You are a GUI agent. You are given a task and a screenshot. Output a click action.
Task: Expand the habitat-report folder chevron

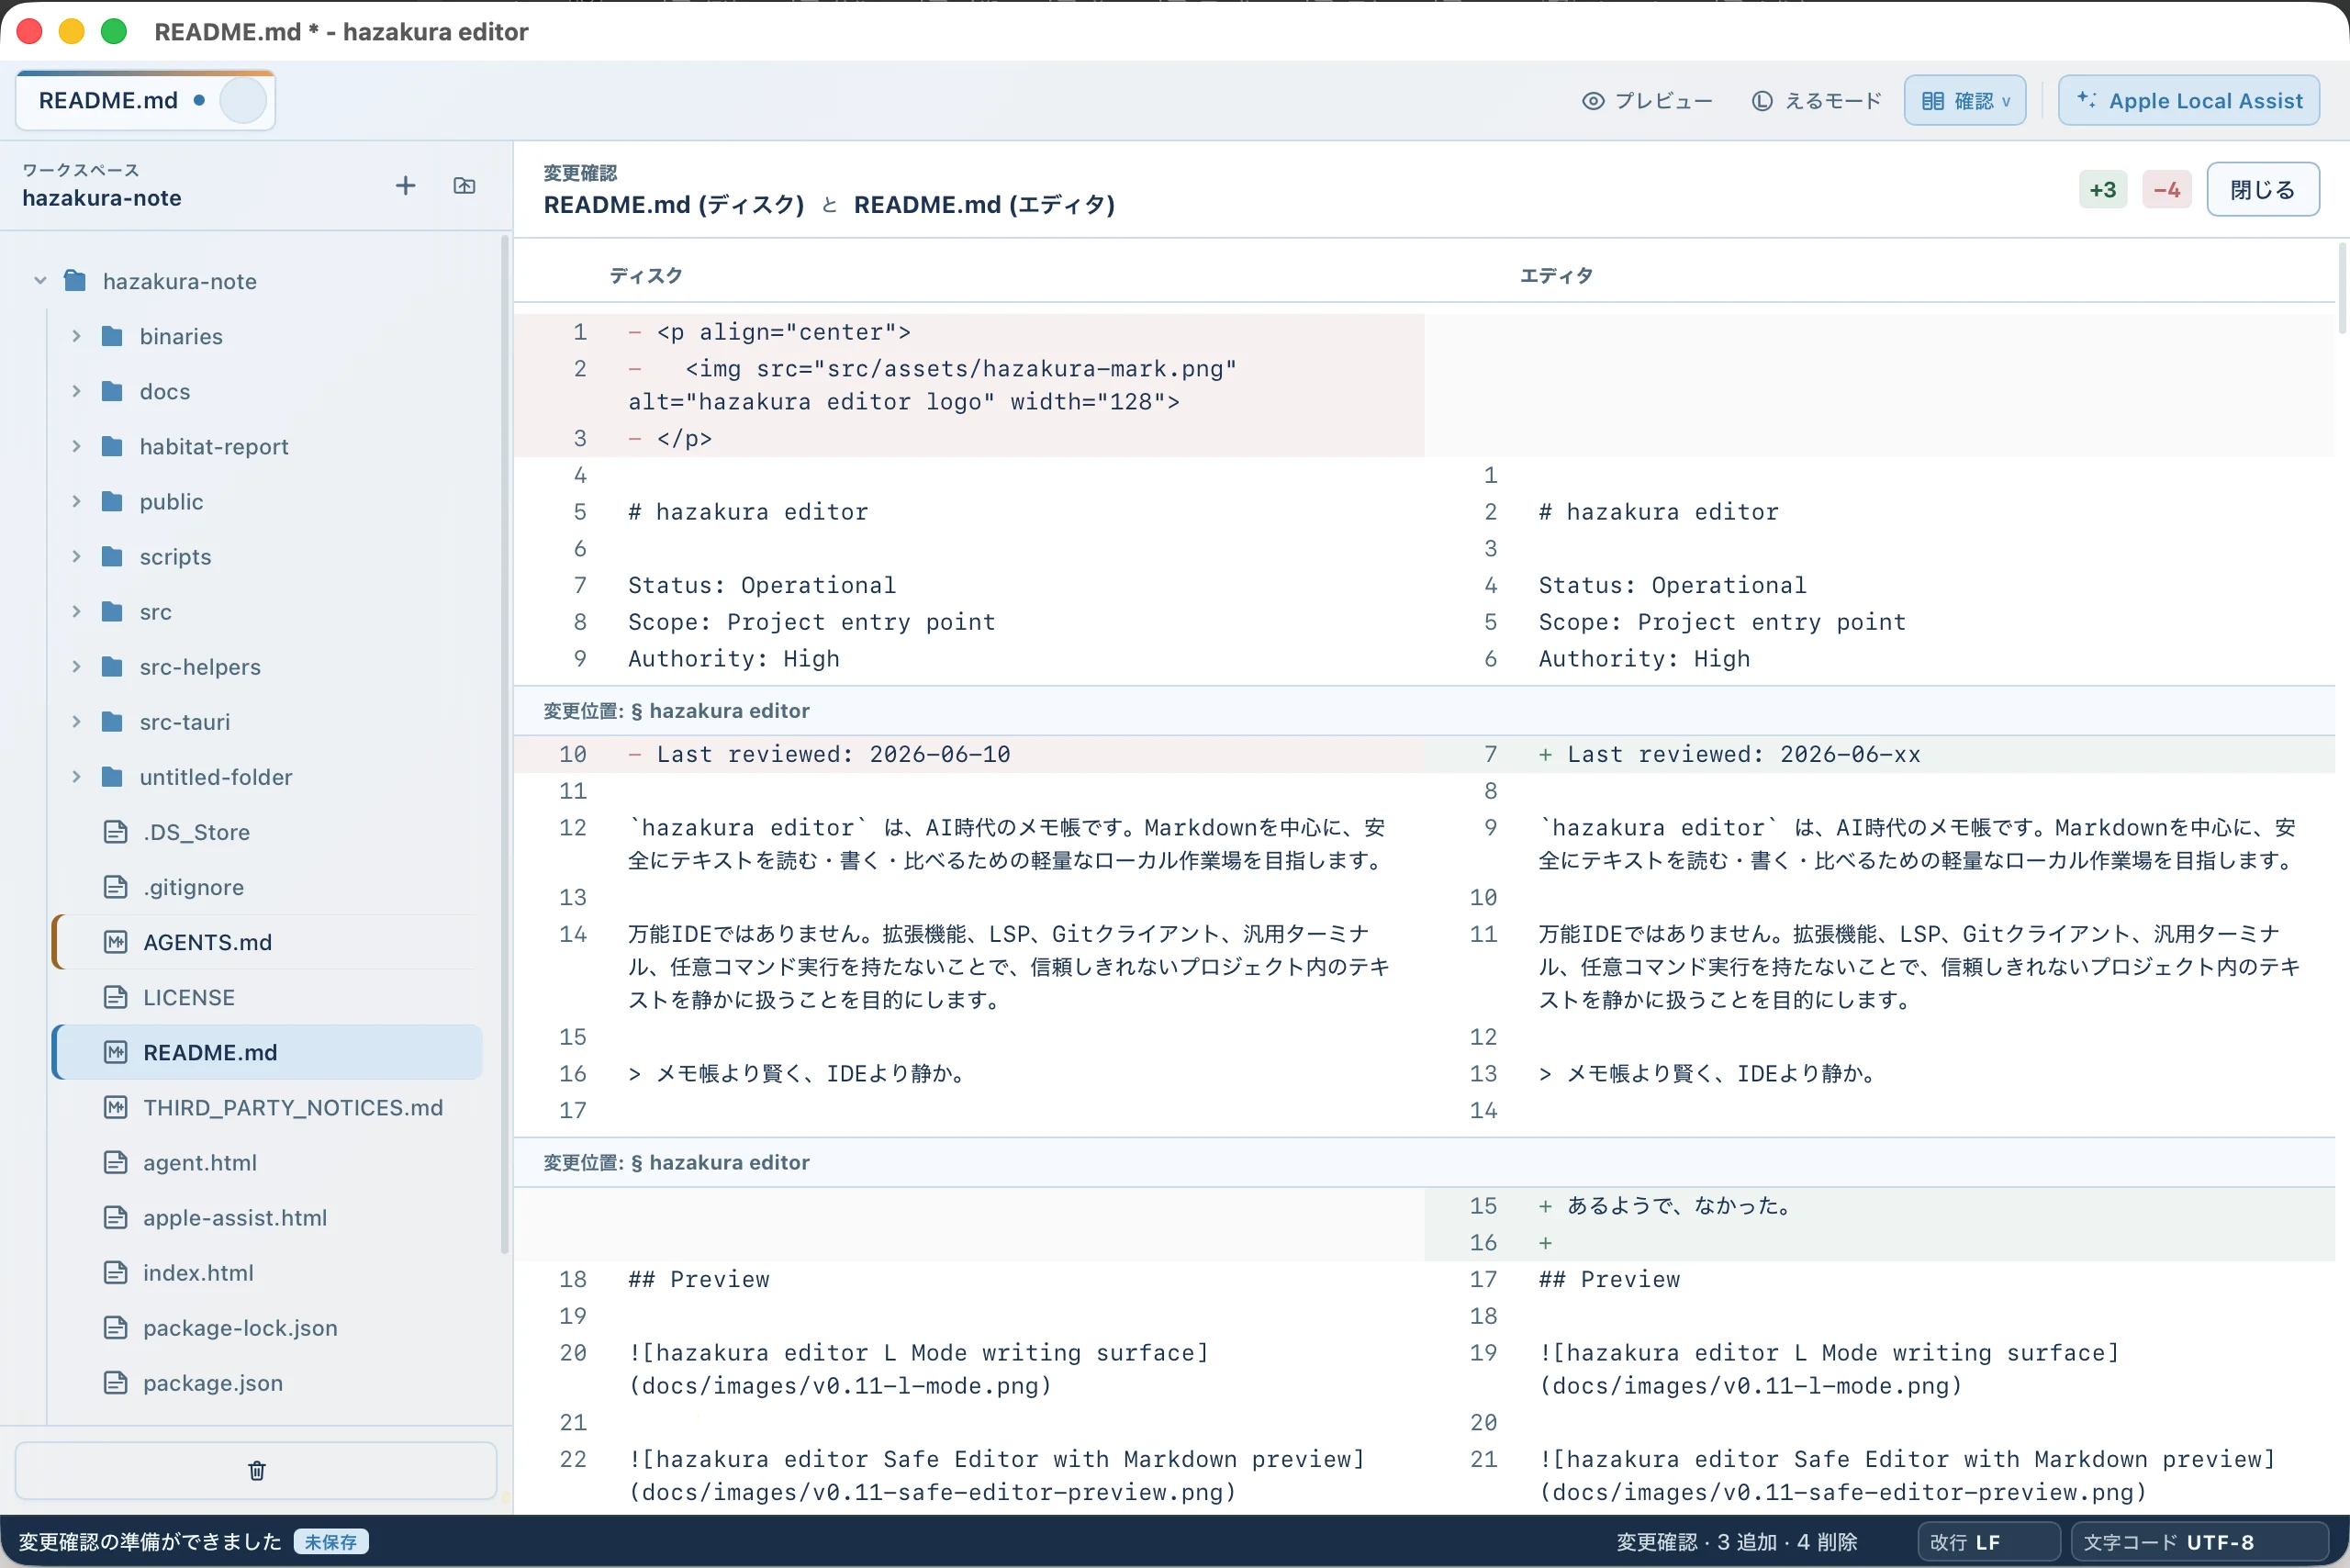click(76, 446)
